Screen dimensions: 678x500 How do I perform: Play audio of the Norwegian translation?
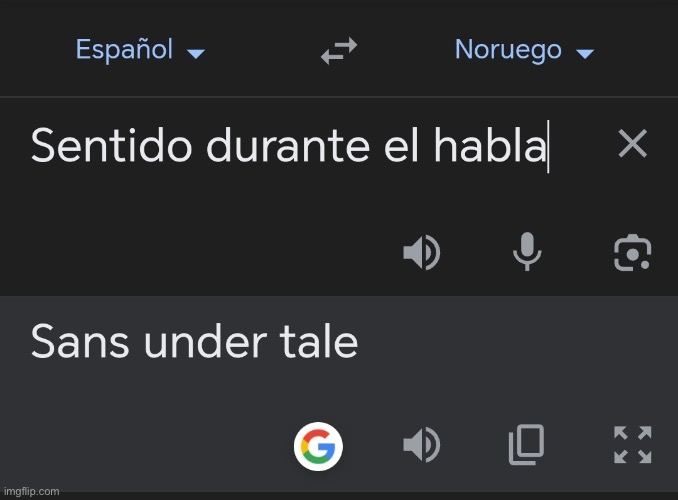click(422, 445)
